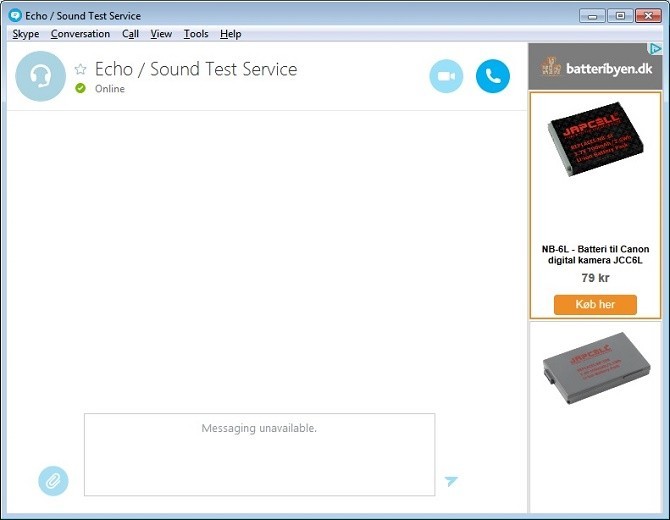
Task: Open the Help menu
Action: click(x=231, y=34)
